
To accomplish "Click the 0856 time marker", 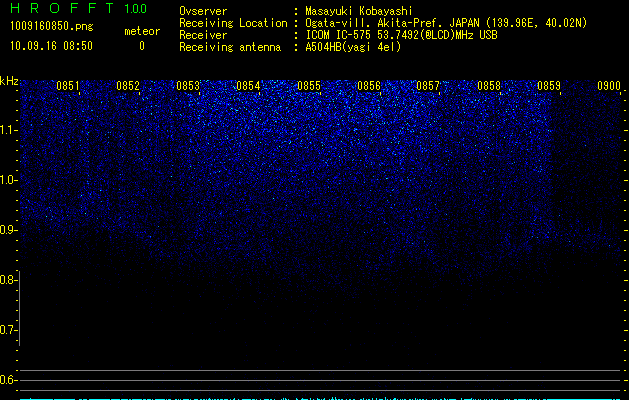I will [369, 86].
